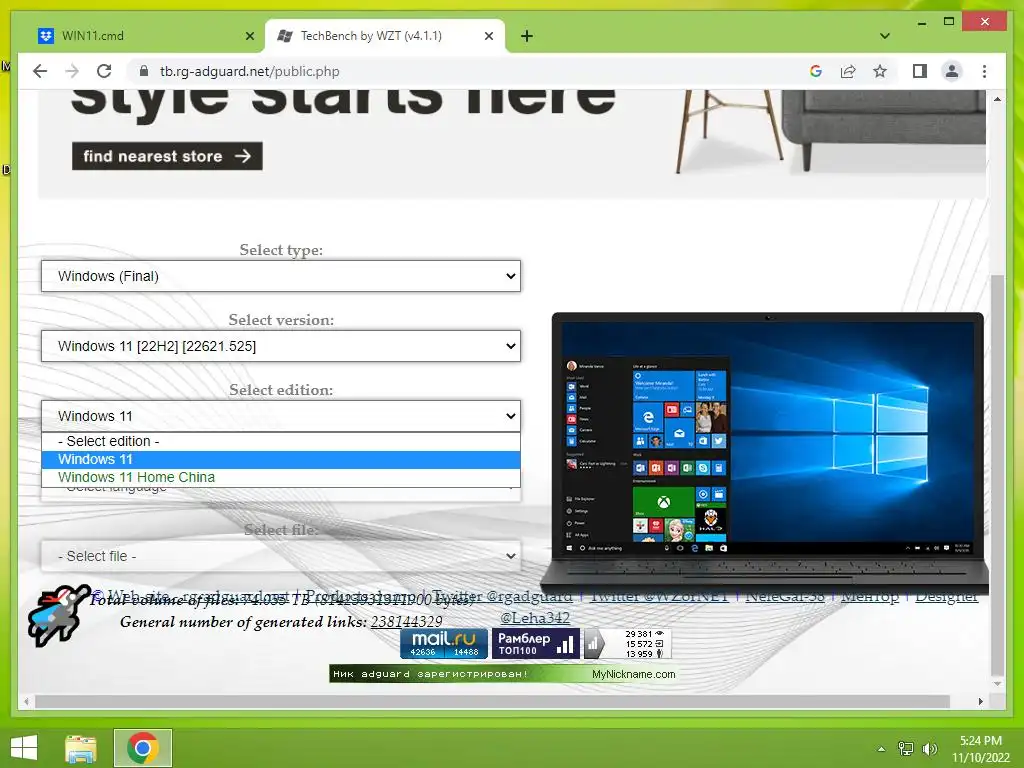Open the Select type dropdown

click(x=281, y=276)
